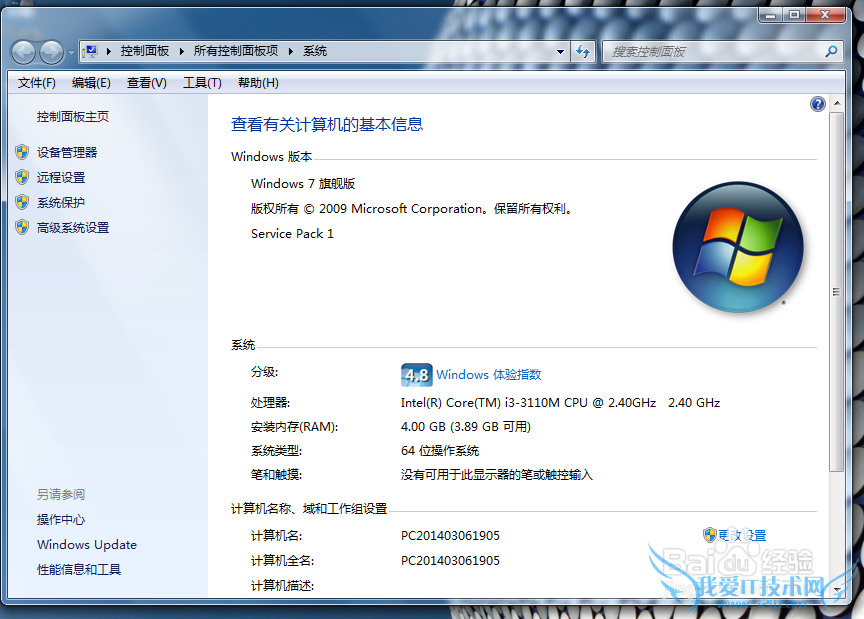
Task: Expand arrow before 控制面板 in address bar
Action: point(109,51)
